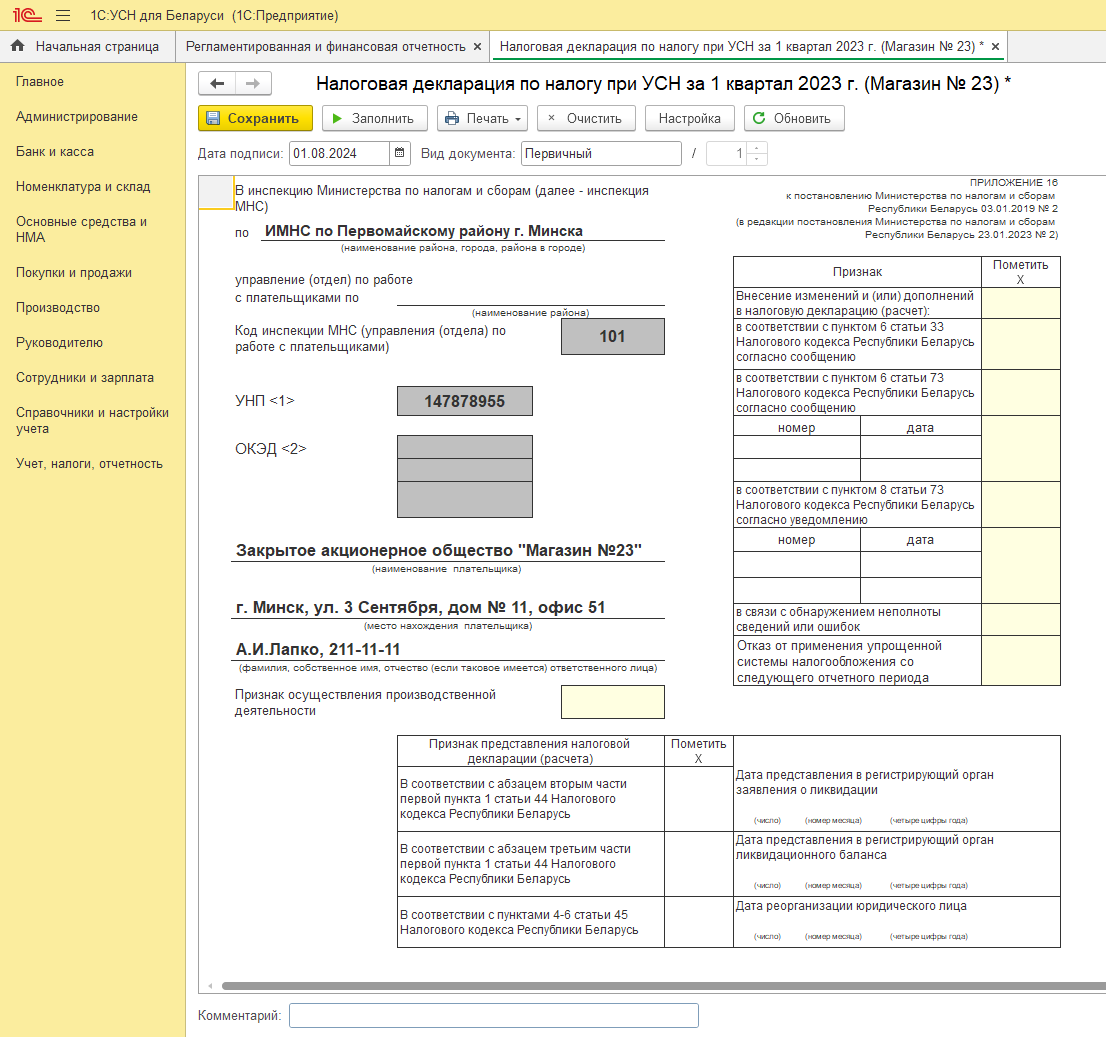Open the Руководителю section
The width and height of the screenshot is (1106, 1037).
(59, 343)
